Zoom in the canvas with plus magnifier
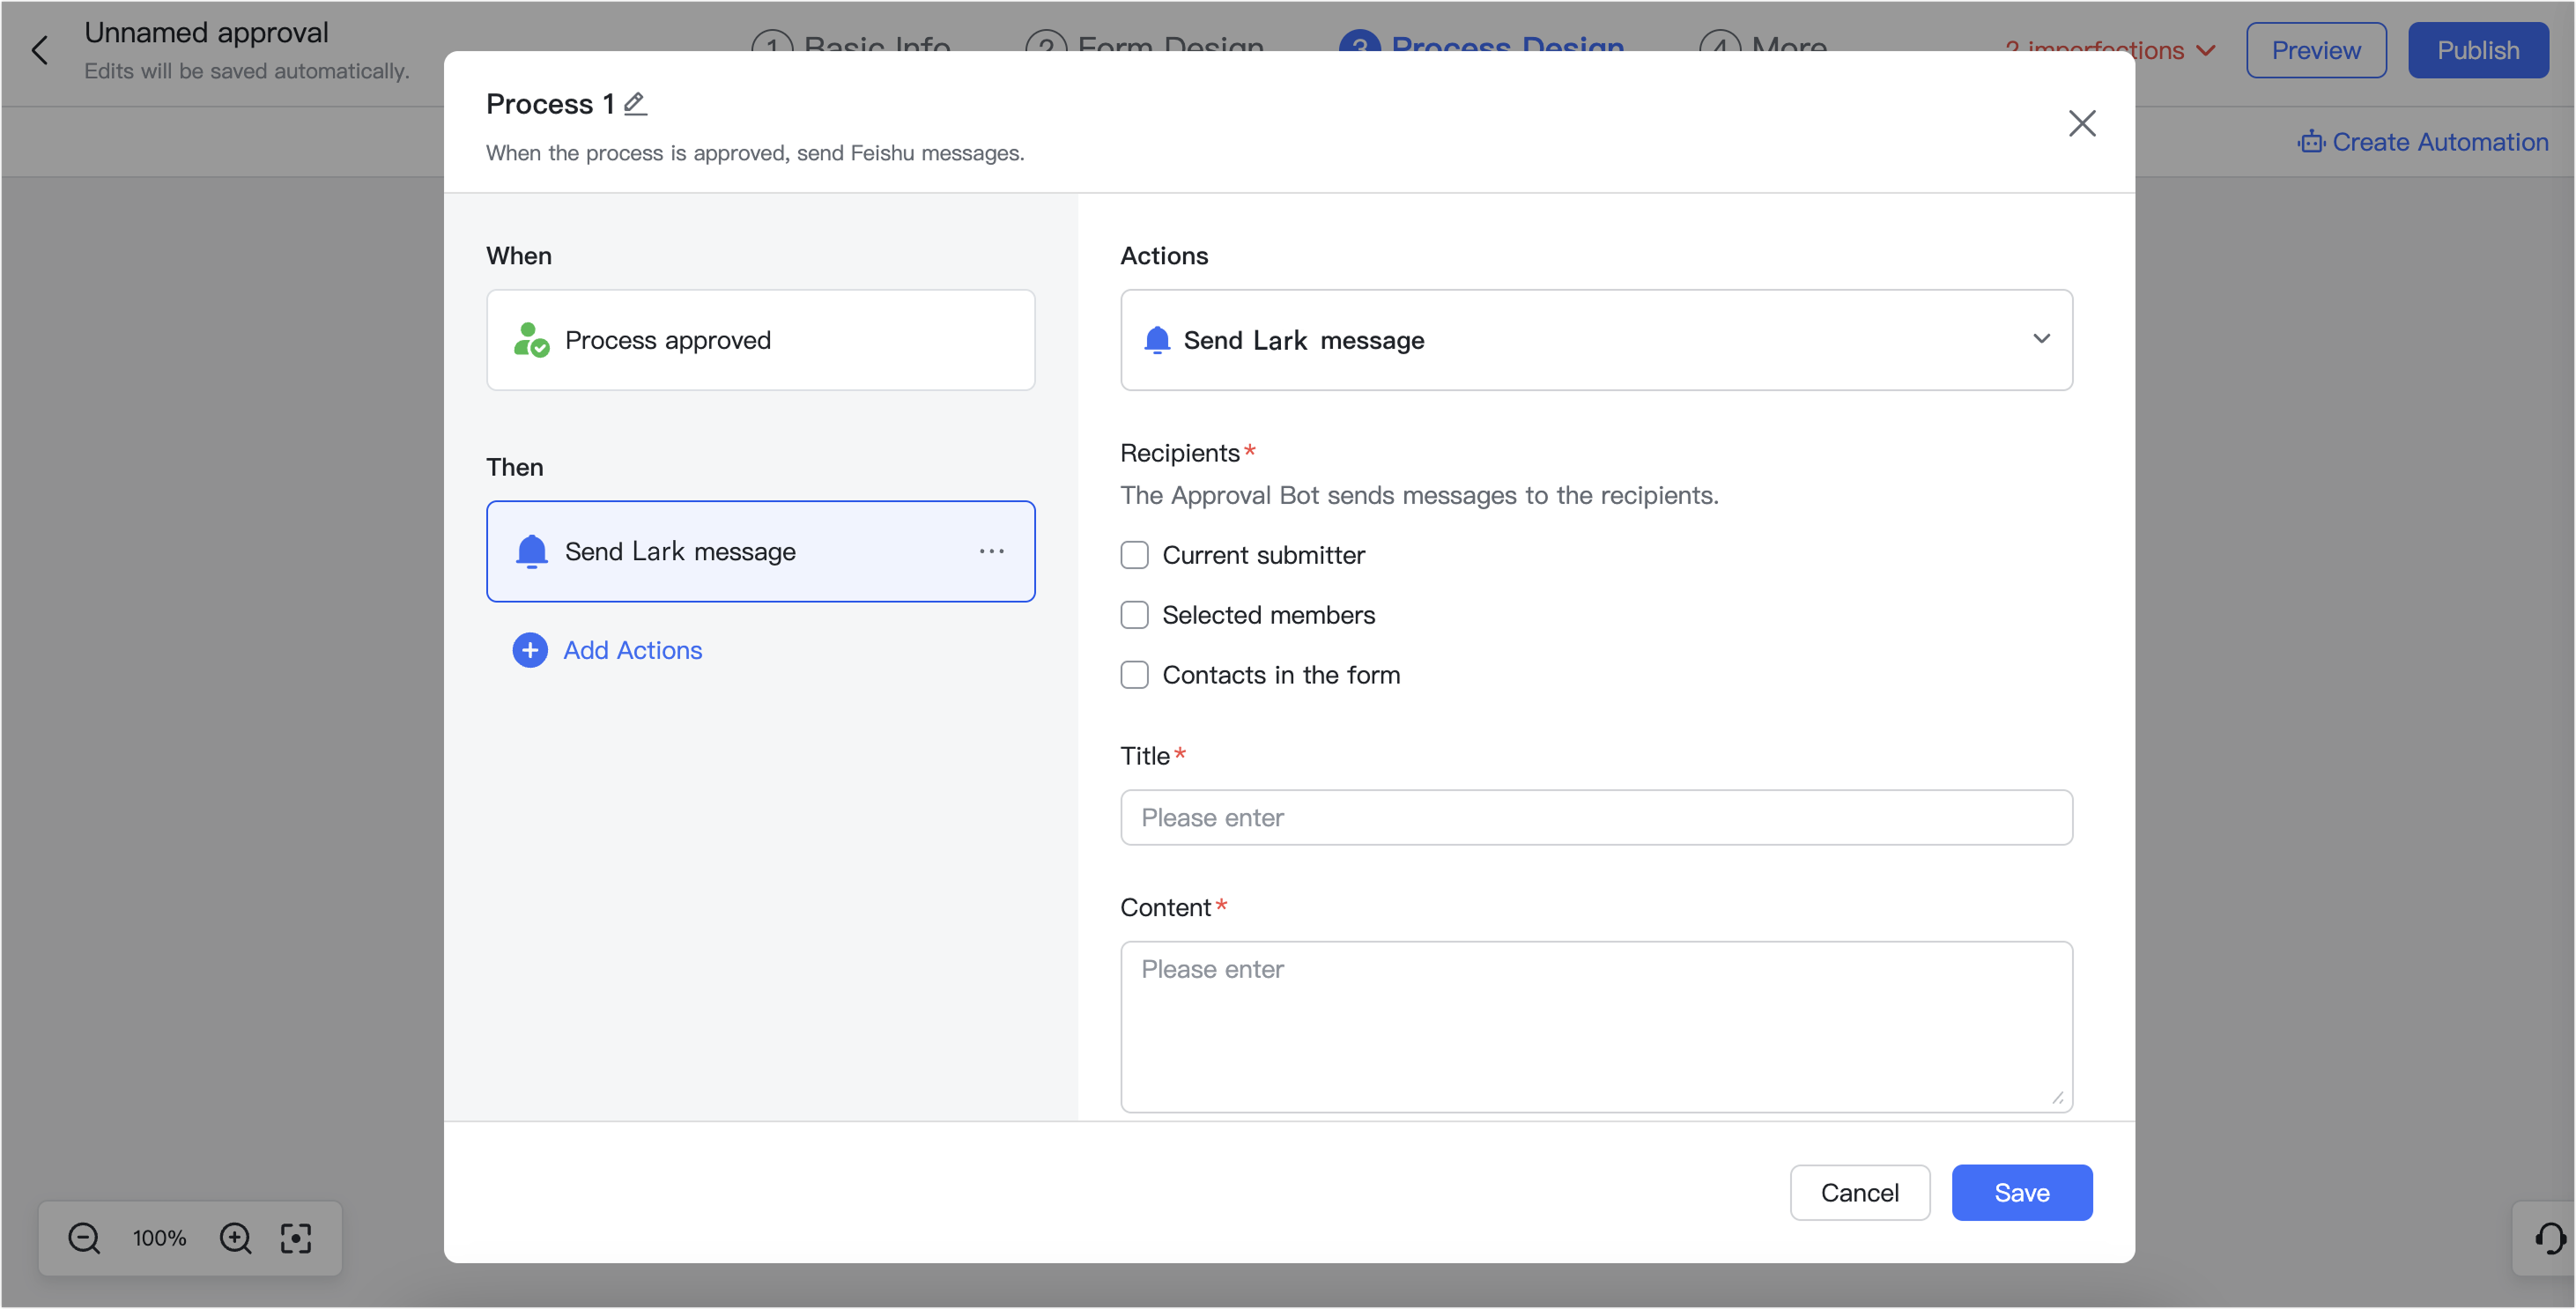This screenshot has height=1309, width=2576. (235, 1238)
